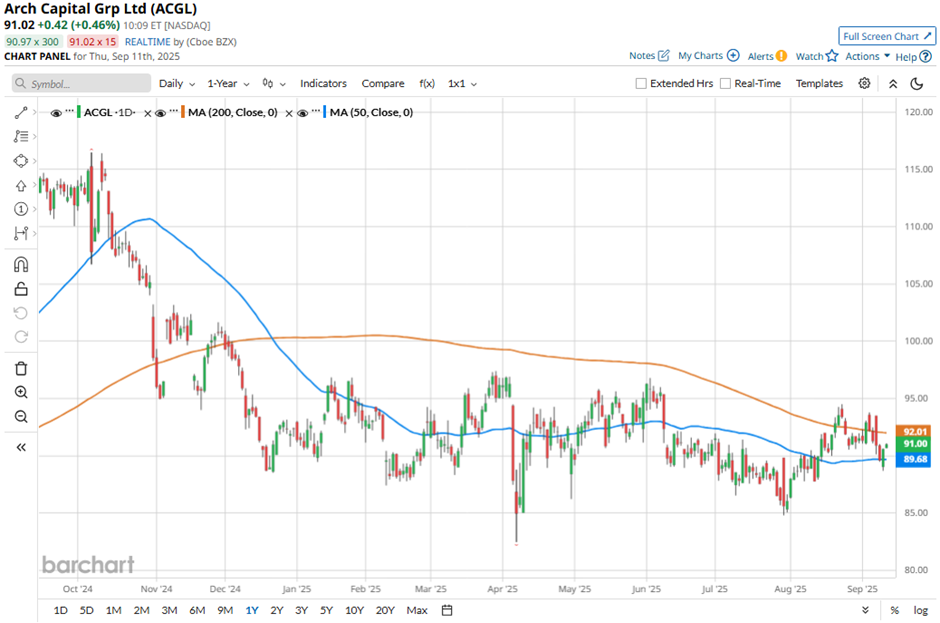This screenshot has height=623, width=940.
Task: Open ACGL series options ellipsis
Action: tap(70, 111)
